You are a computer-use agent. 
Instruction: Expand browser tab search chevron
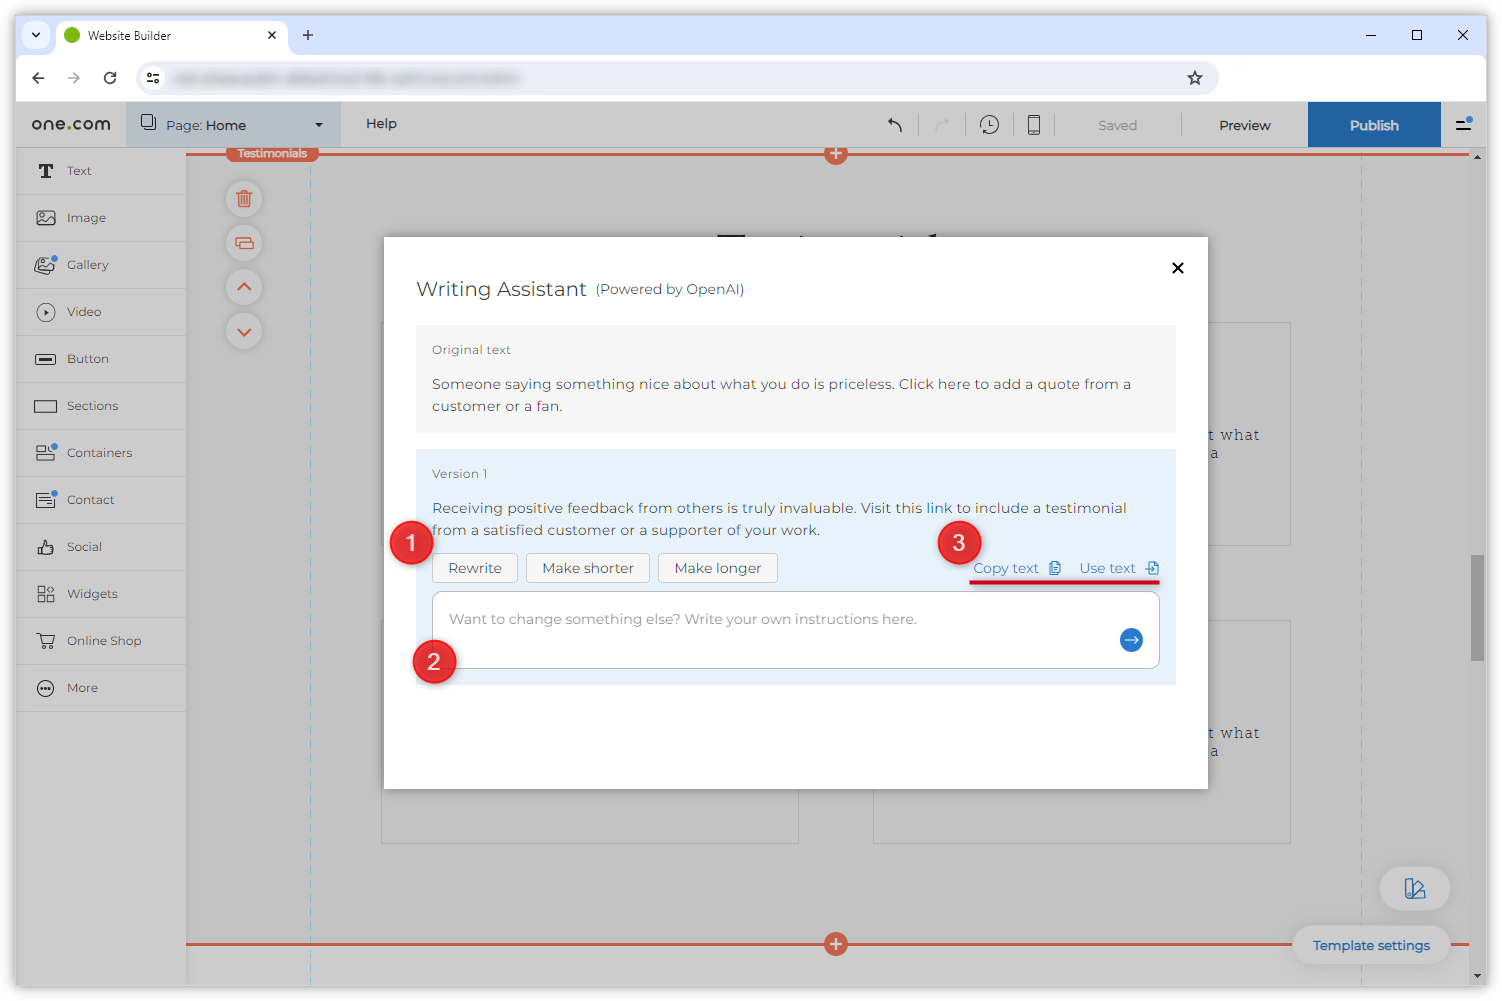[36, 35]
